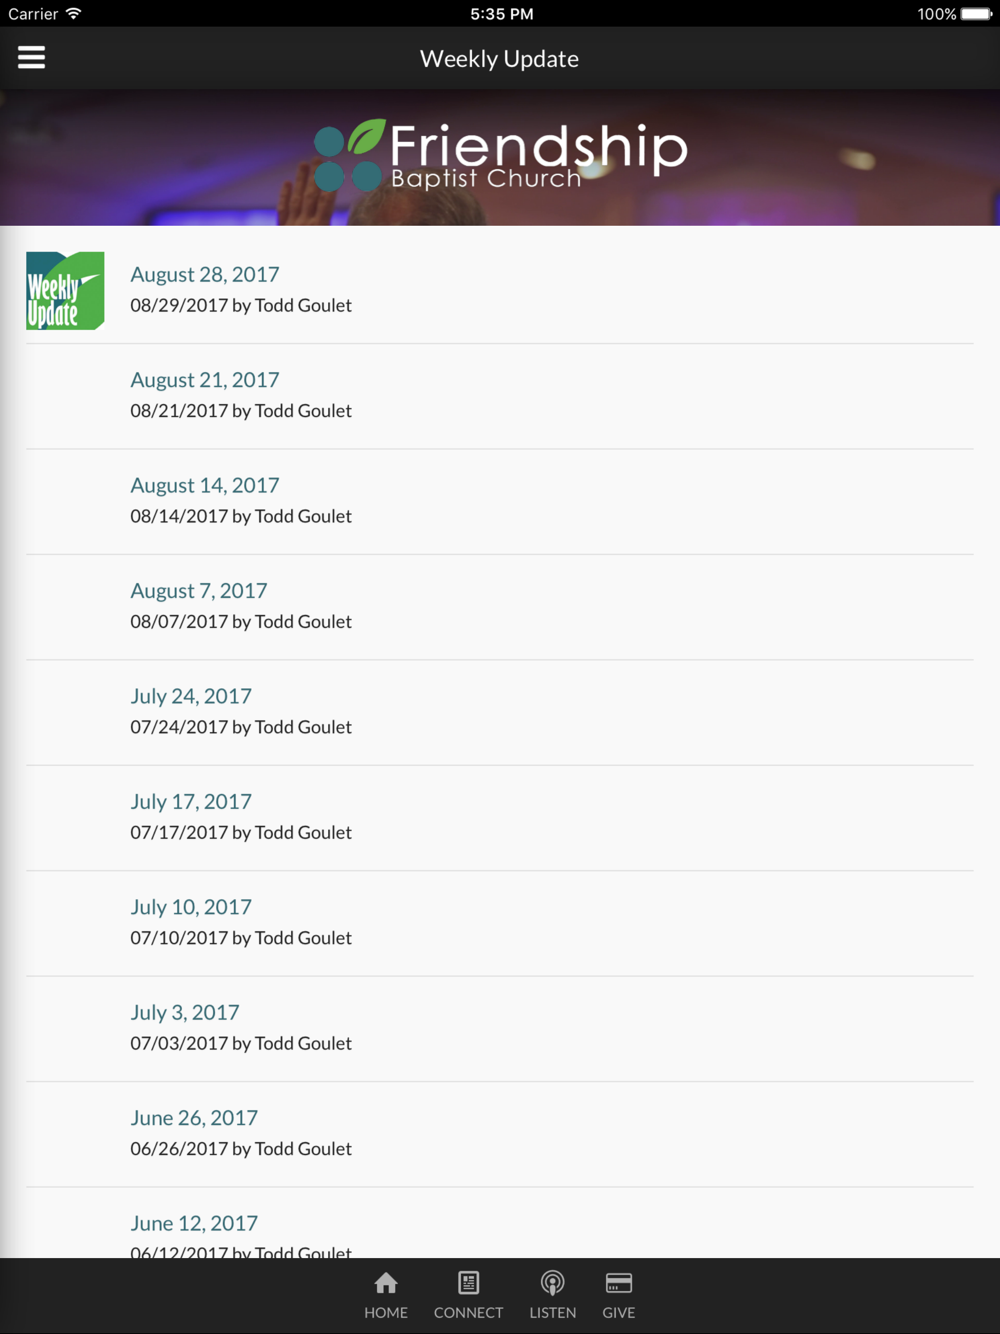1000x1334 pixels.
Task: Open the Weekly Update thumbnail image
Action: tap(65, 291)
